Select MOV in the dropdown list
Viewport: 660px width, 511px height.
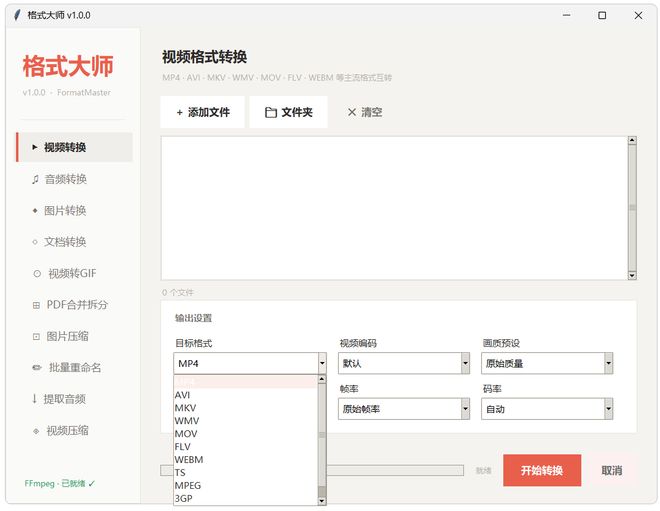[246, 434]
